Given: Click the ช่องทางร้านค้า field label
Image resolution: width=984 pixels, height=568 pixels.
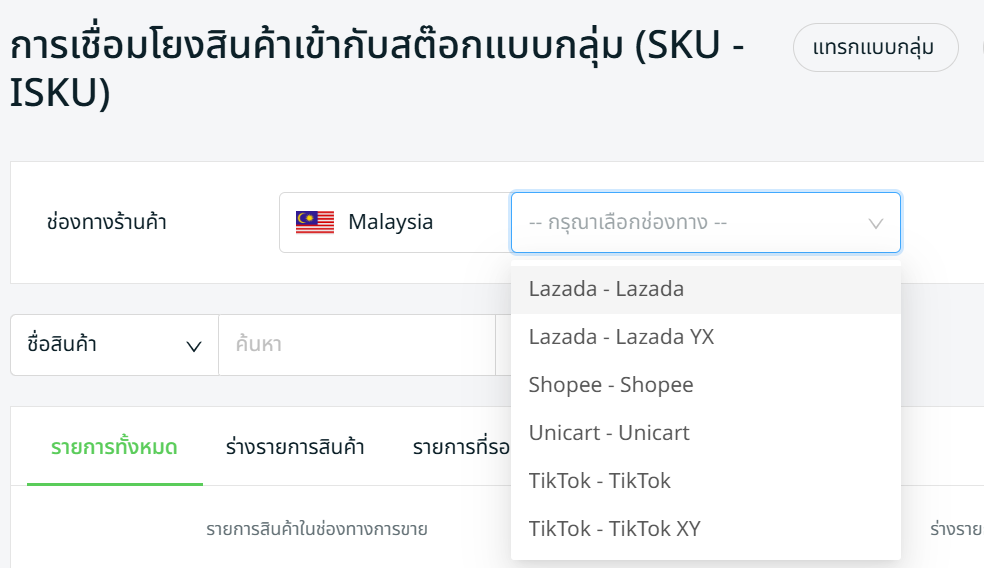Looking at the screenshot, I should (x=107, y=222).
